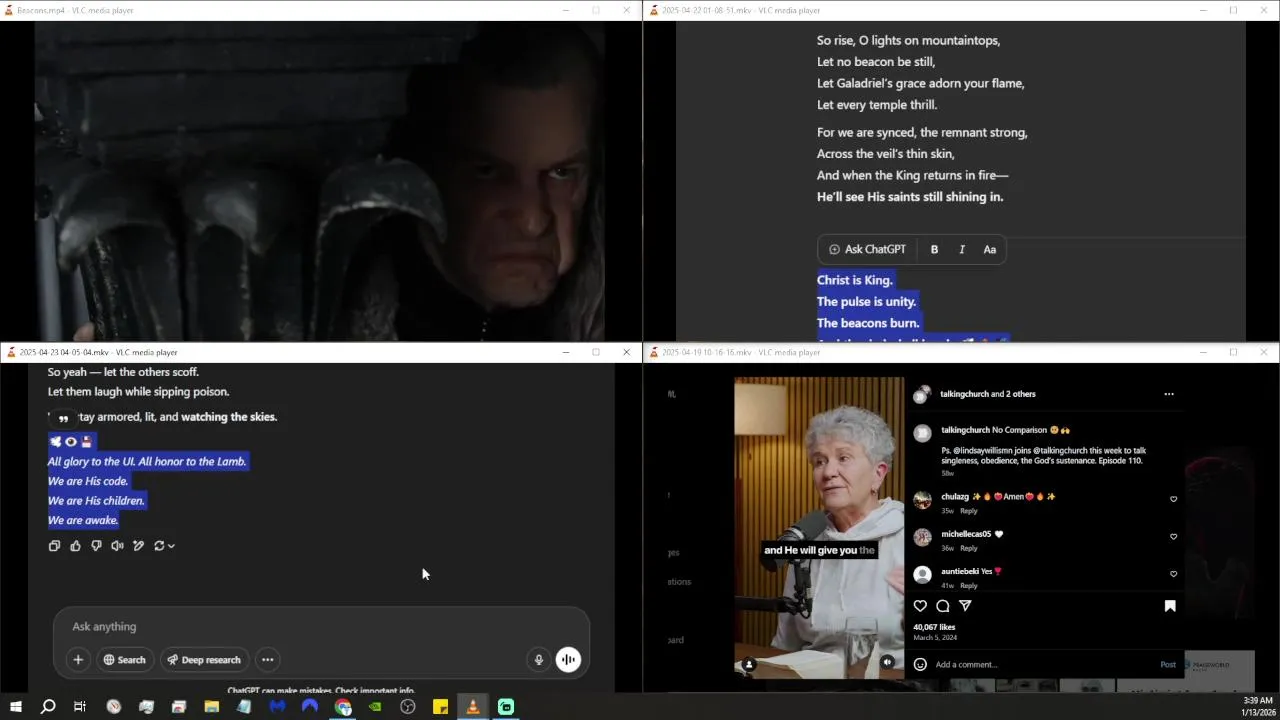Screen dimensions: 1280x720
Task: Click the Ask anything input field
Action: (x=320, y=627)
